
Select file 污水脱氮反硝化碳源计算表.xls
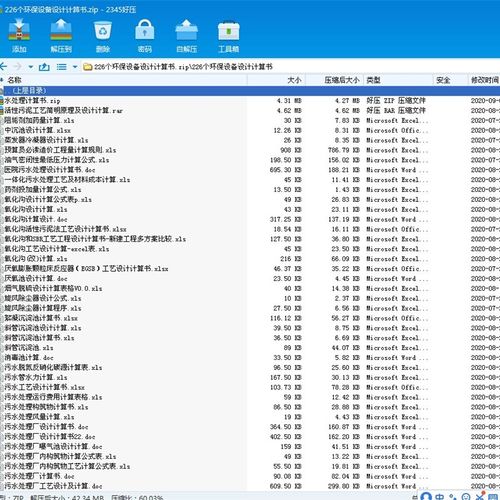53,368
